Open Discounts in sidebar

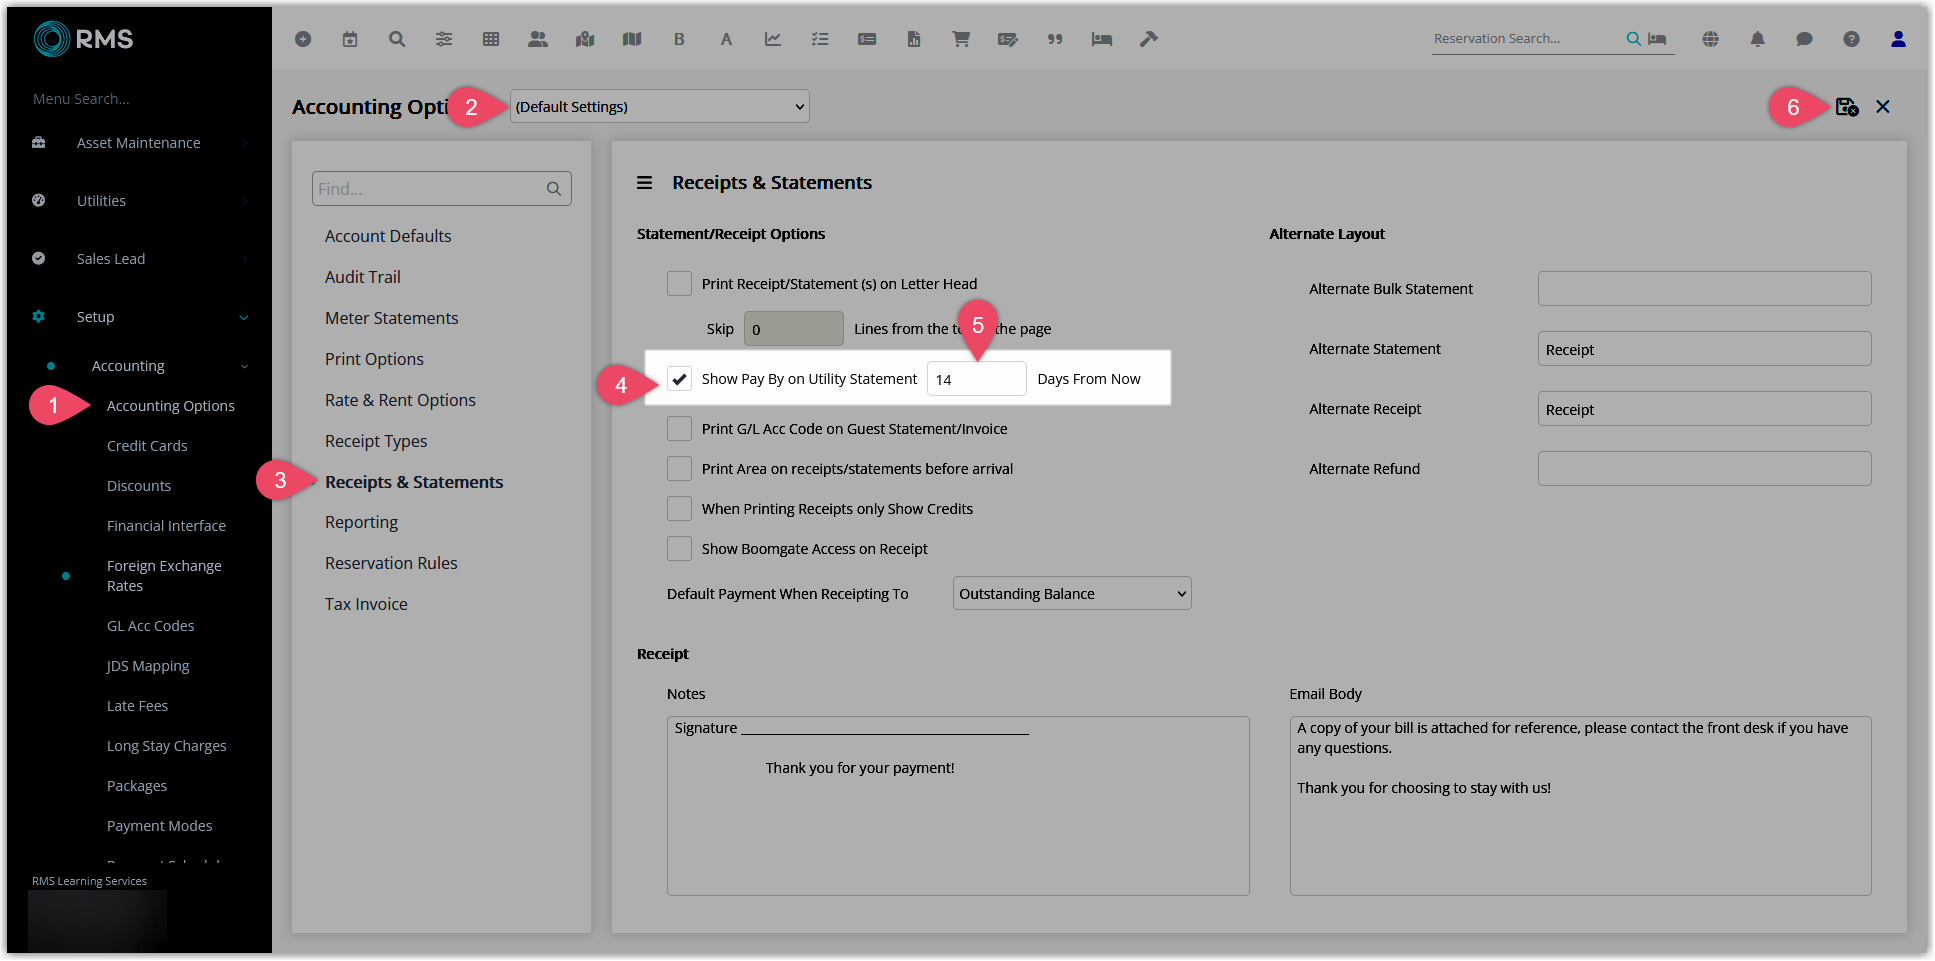(x=139, y=486)
